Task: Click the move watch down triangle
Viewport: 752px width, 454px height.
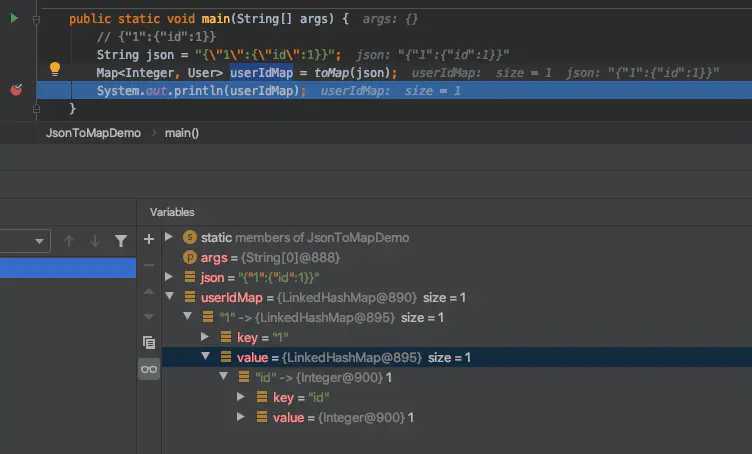Action: click(x=149, y=316)
